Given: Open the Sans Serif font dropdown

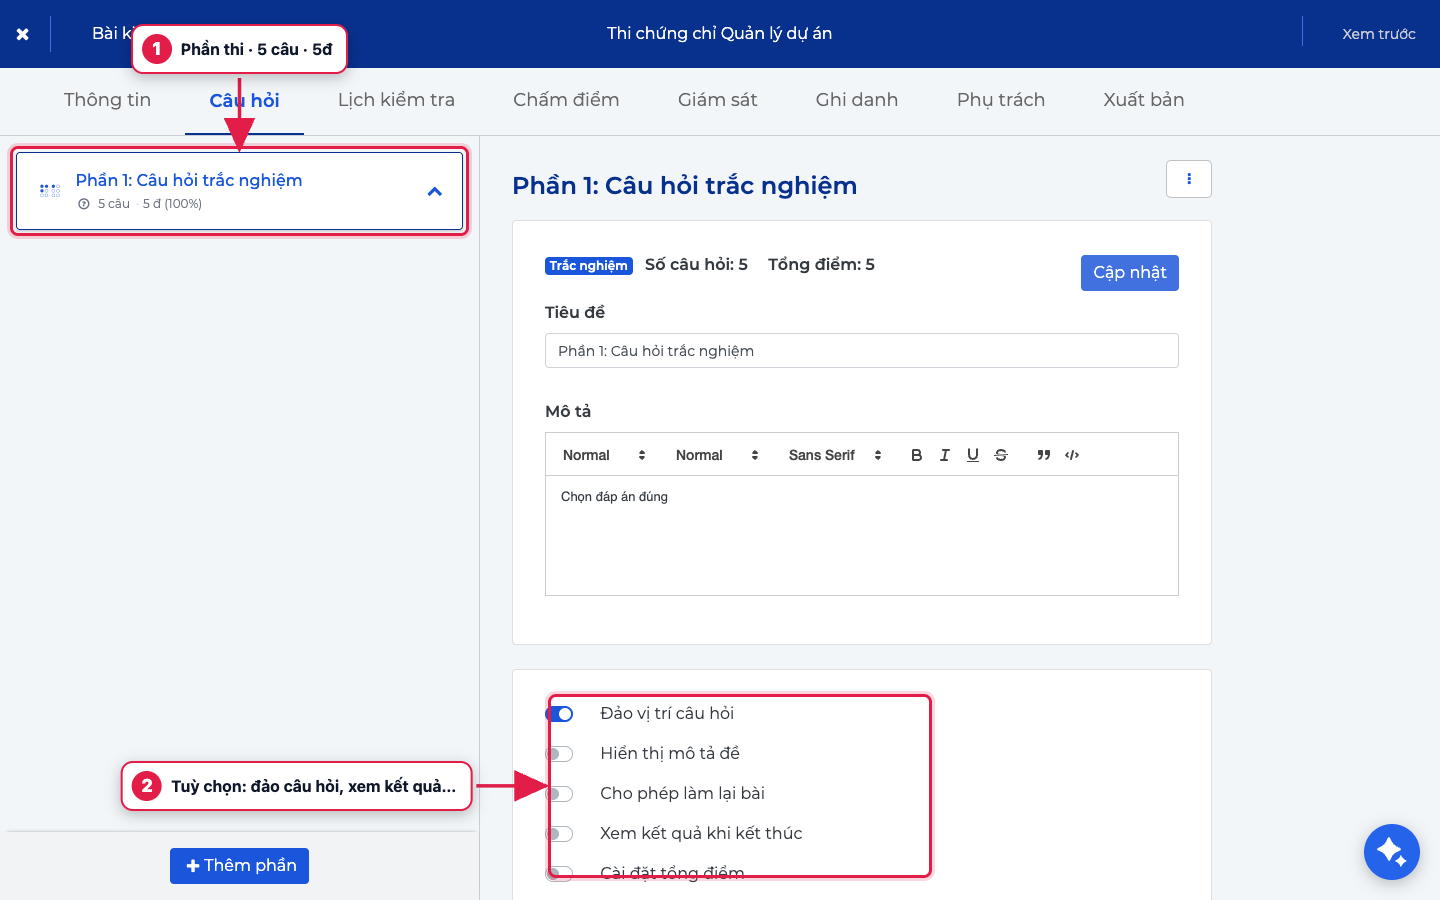Looking at the screenshot, I should 835,455.
